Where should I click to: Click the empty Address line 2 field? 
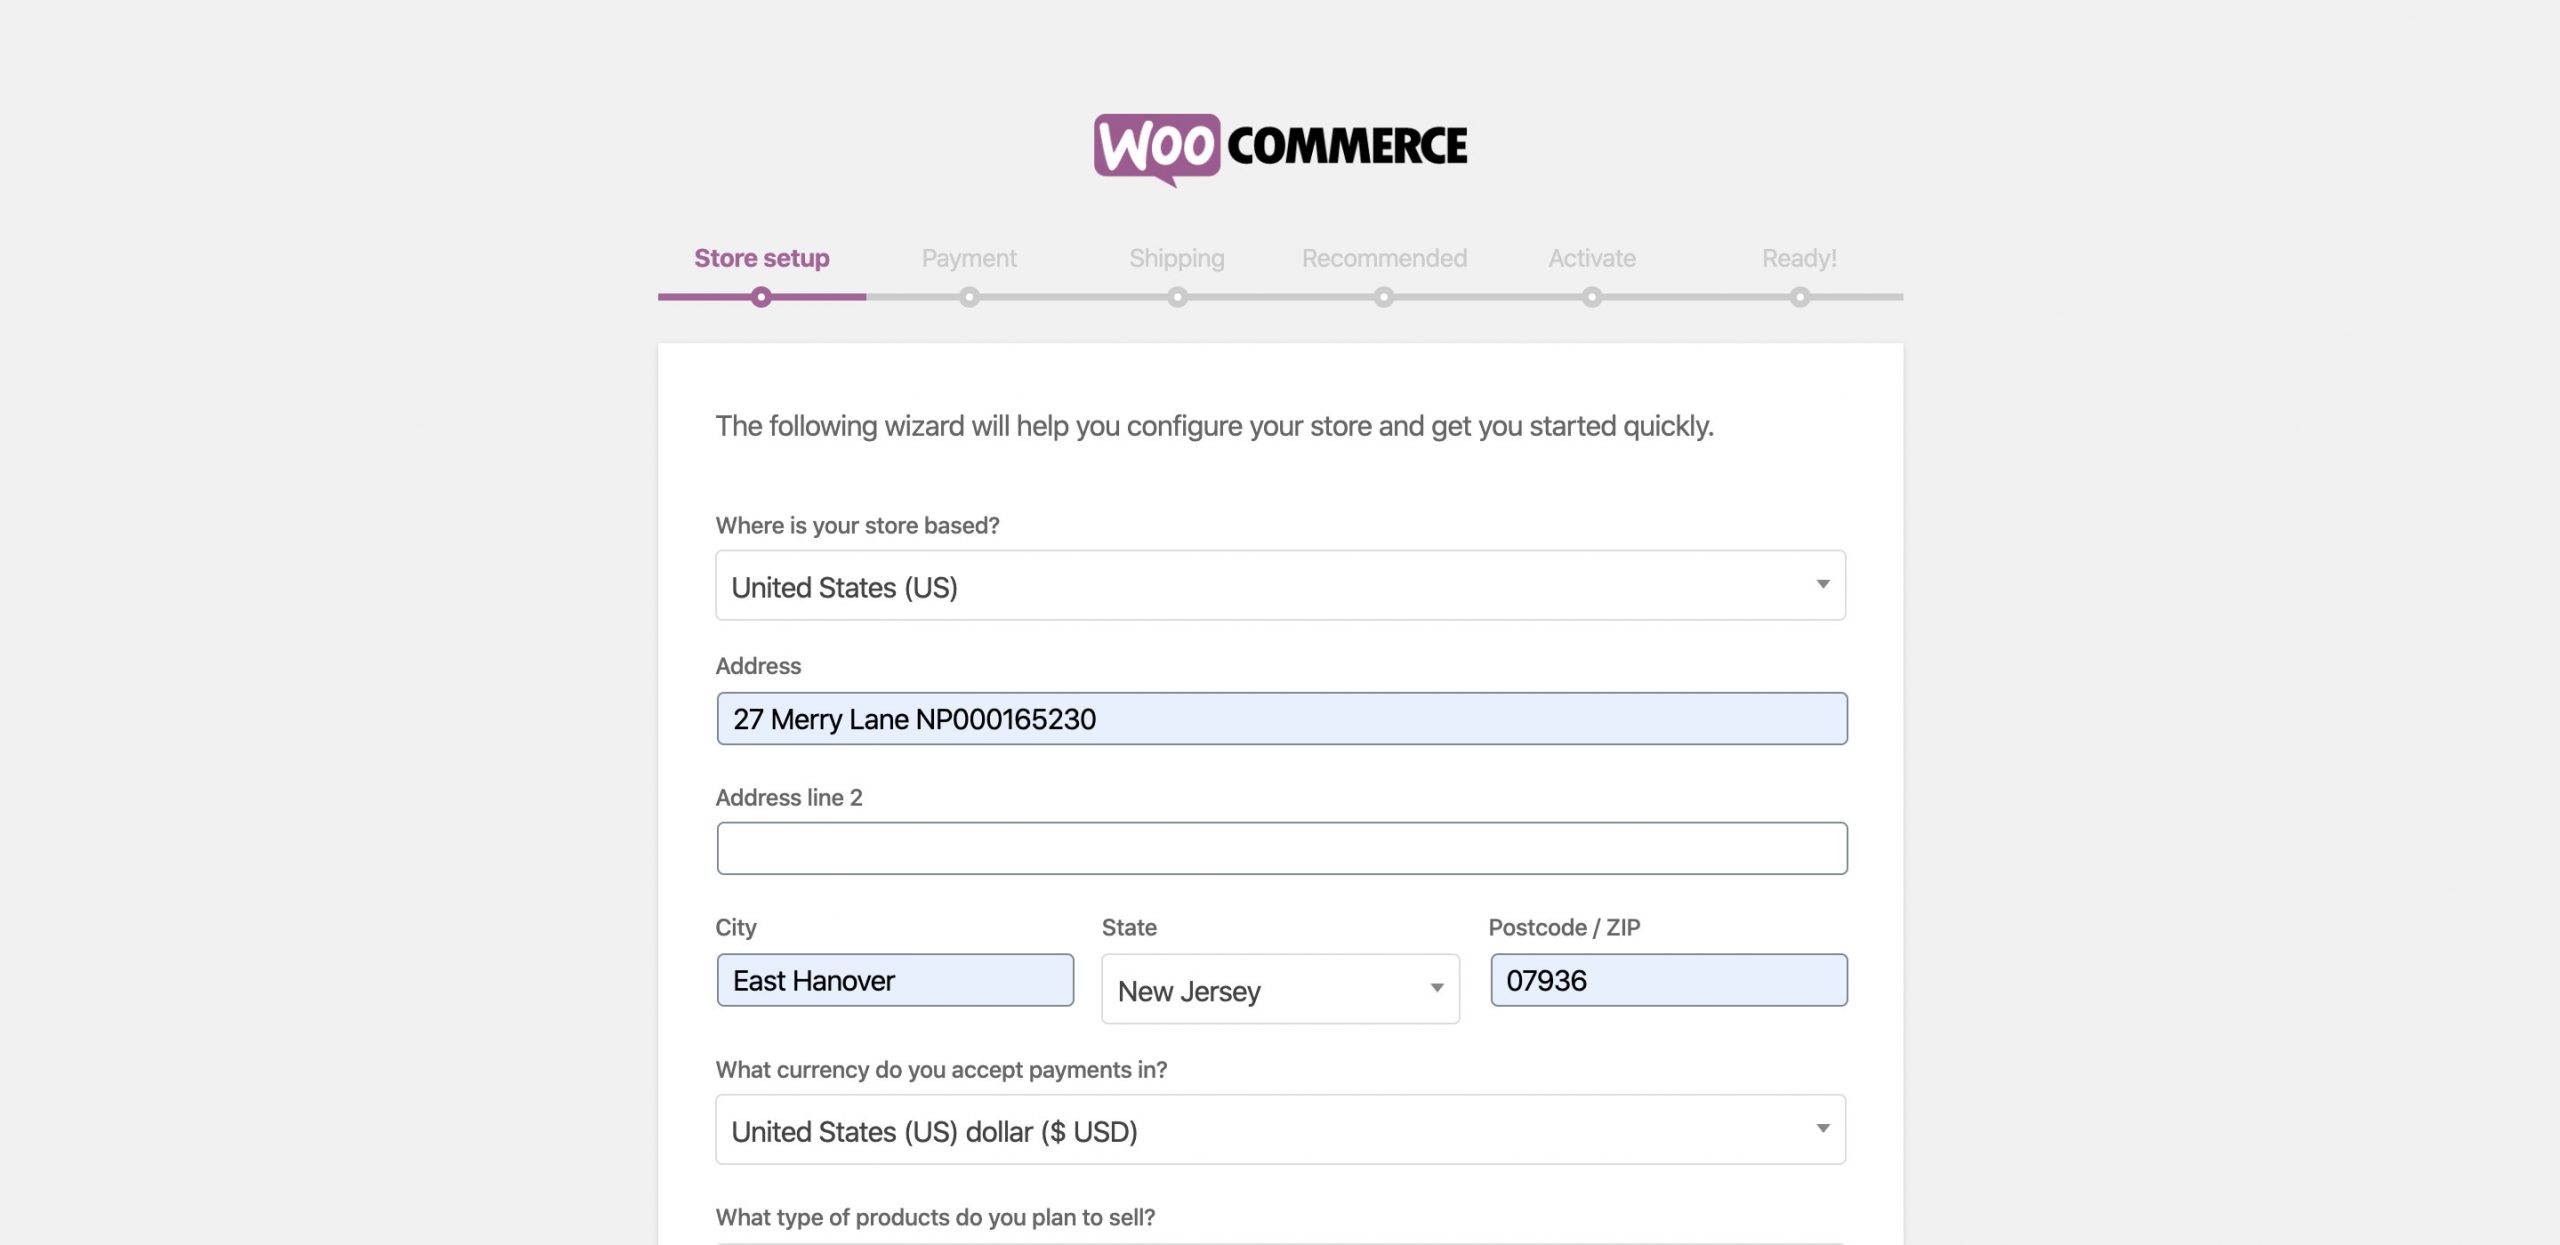coord(1282,848)
